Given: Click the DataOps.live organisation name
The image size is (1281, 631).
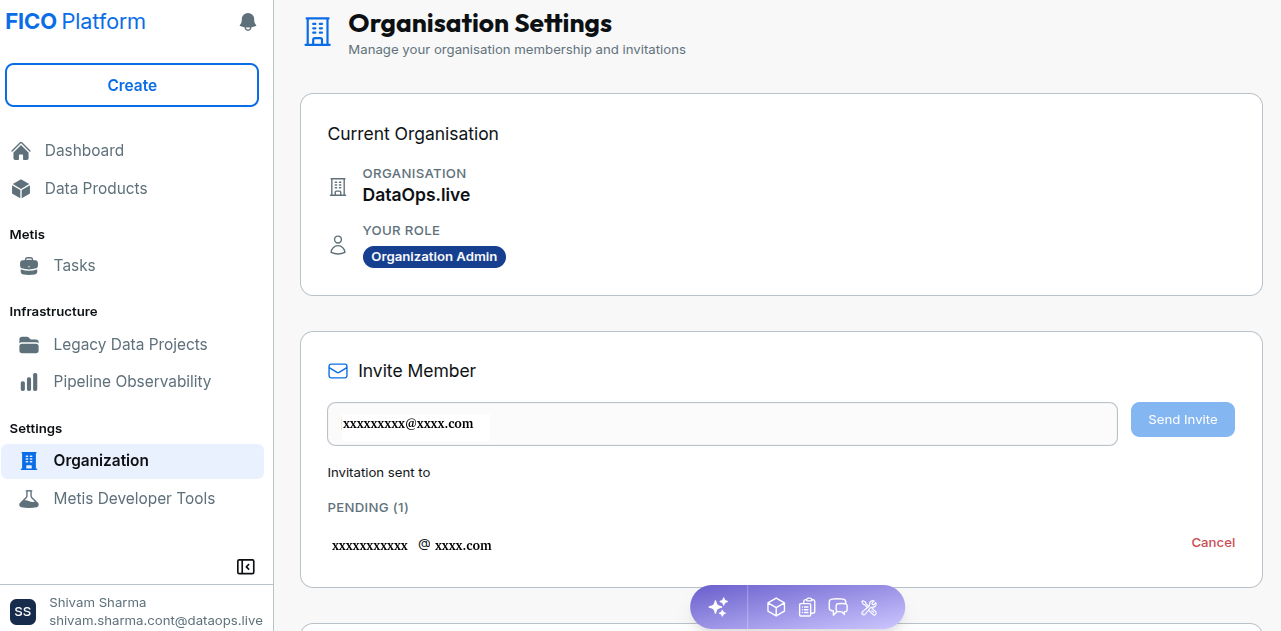Looking at the screenshot, I should click(x=416, y=195).
